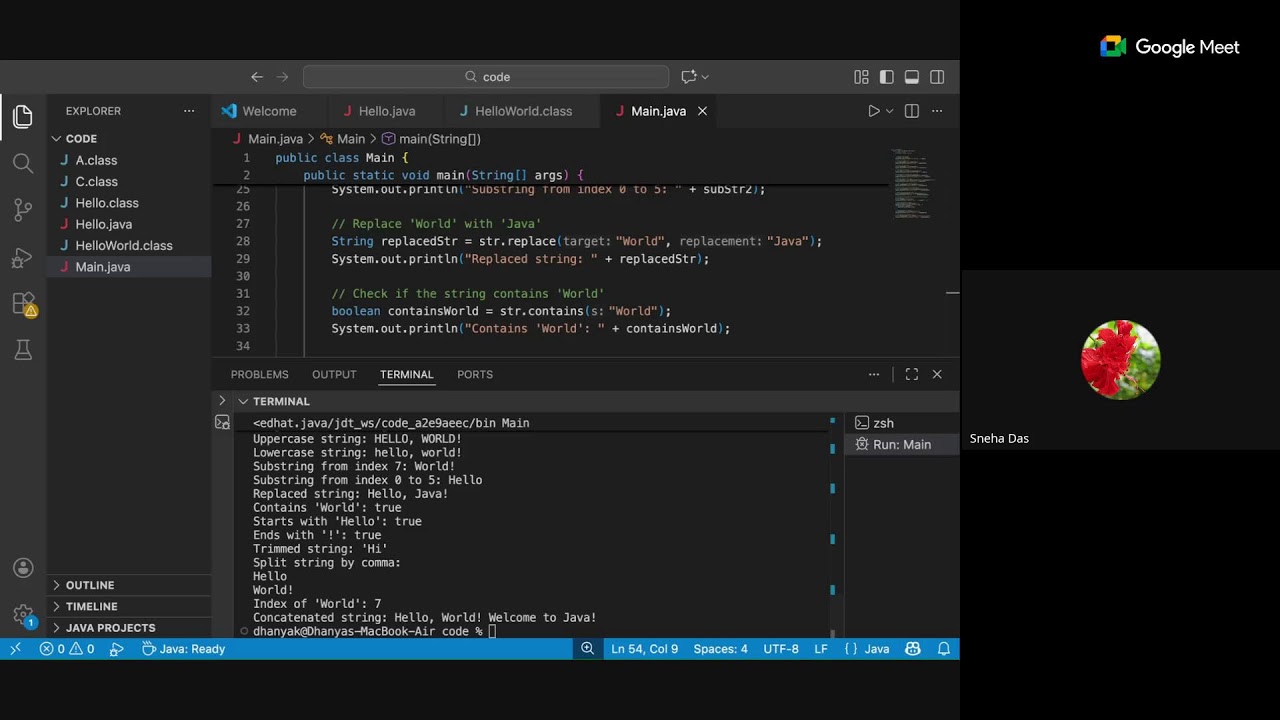Toggle the bottom panel layout button

[x=911, y=77]
